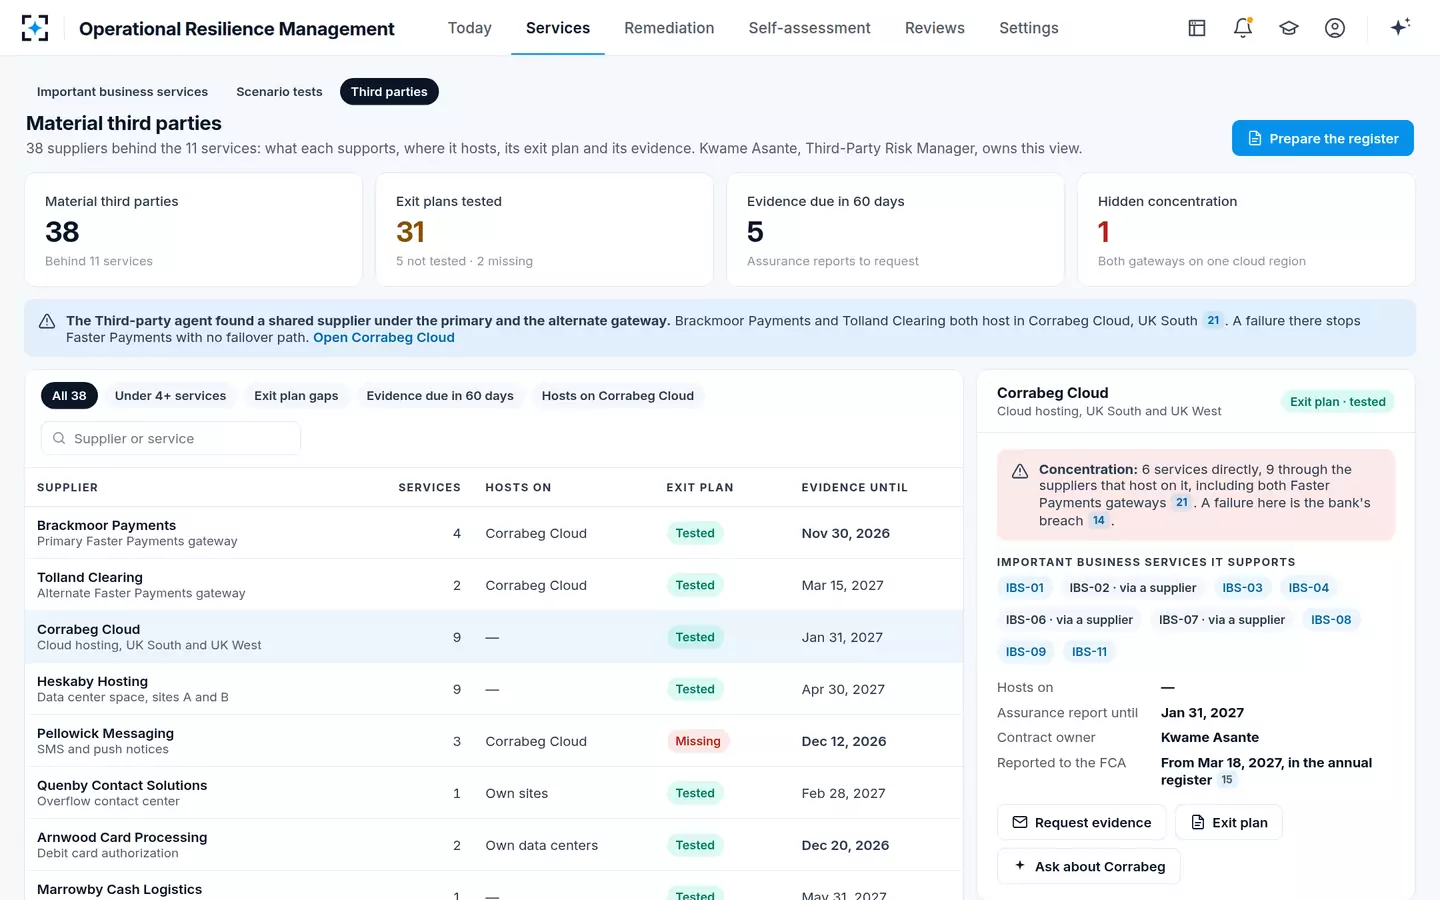Select the Tolland Clearing supplier row
Viewport: 1440px width, 900px height.
(x=494, y=585)
